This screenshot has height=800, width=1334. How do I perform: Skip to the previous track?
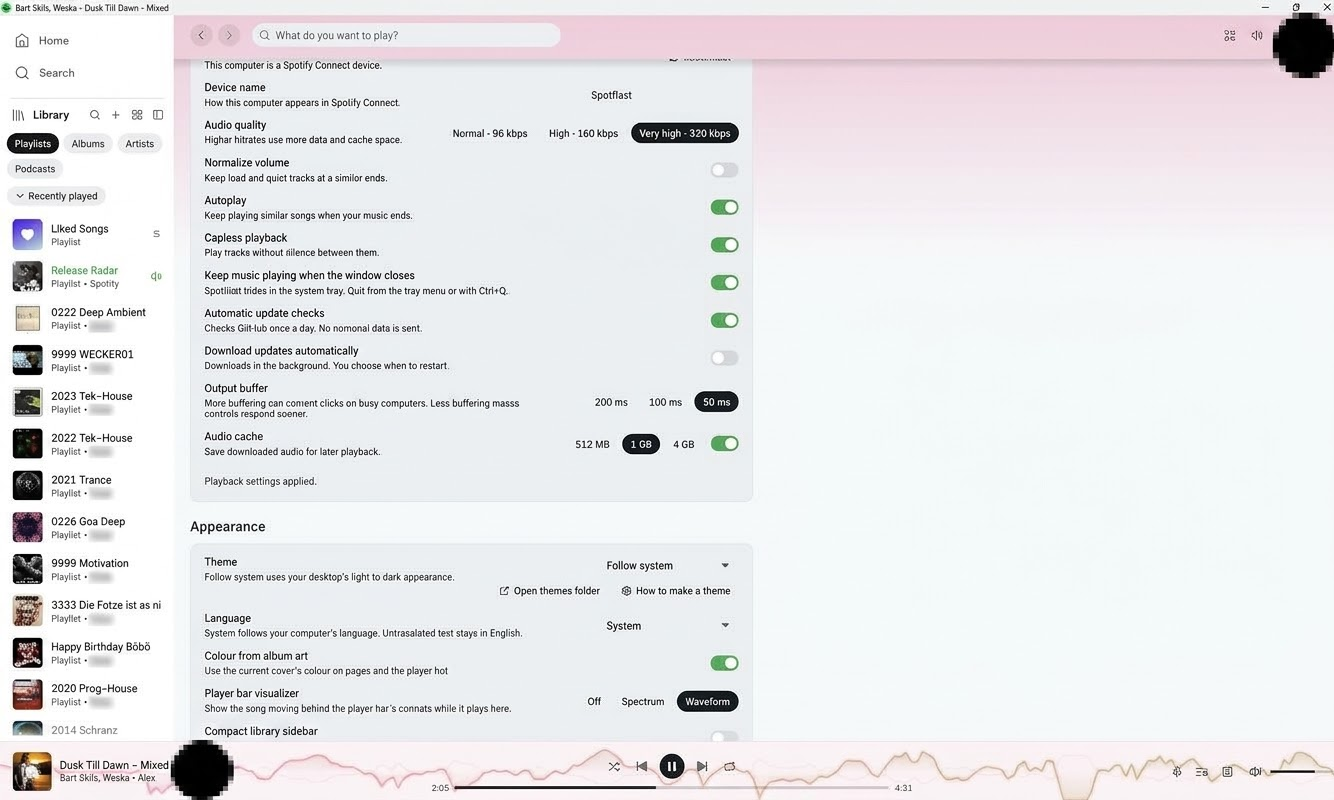(x=642, y=767)
